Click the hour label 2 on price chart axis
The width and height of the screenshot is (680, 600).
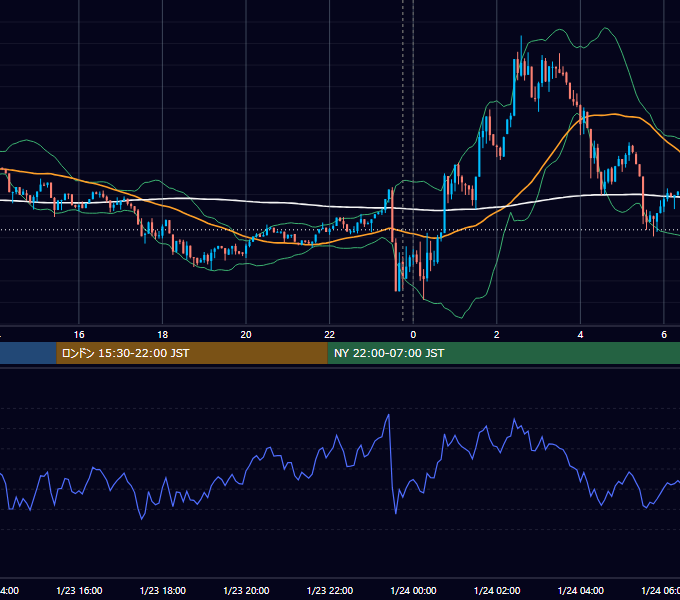tap(497, 335)
